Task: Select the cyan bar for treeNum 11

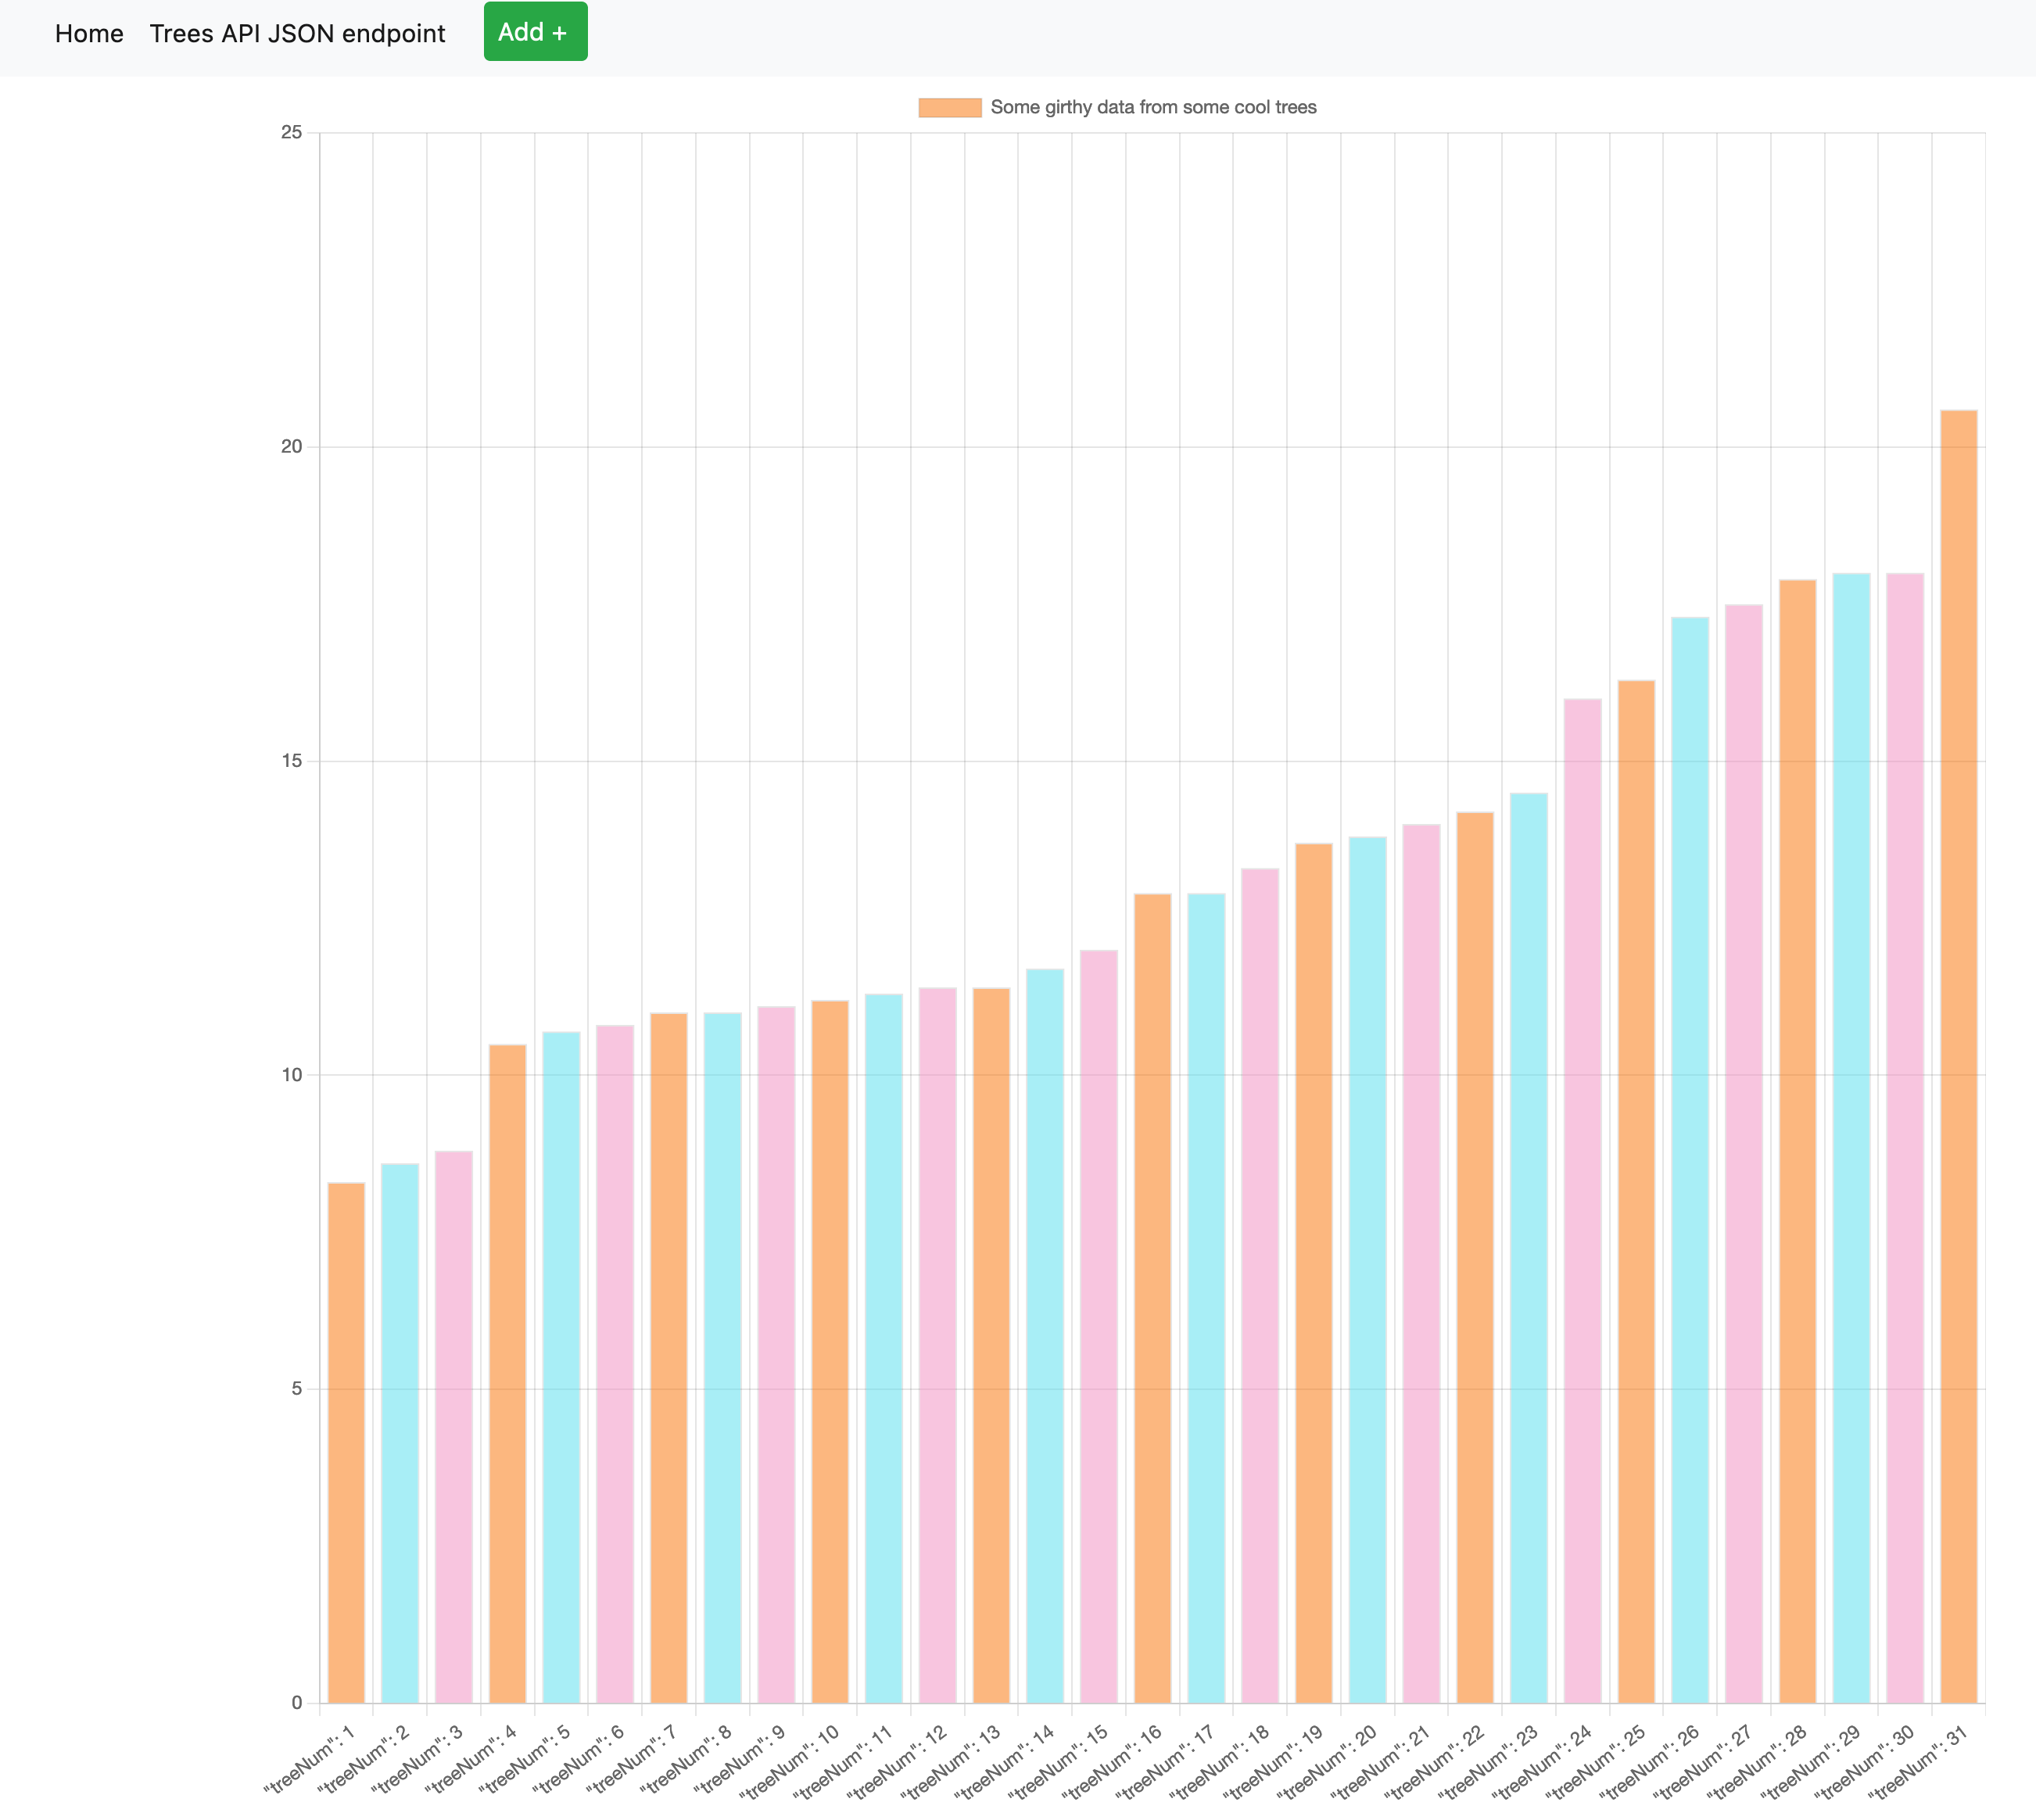Action: coord(884,1349)
